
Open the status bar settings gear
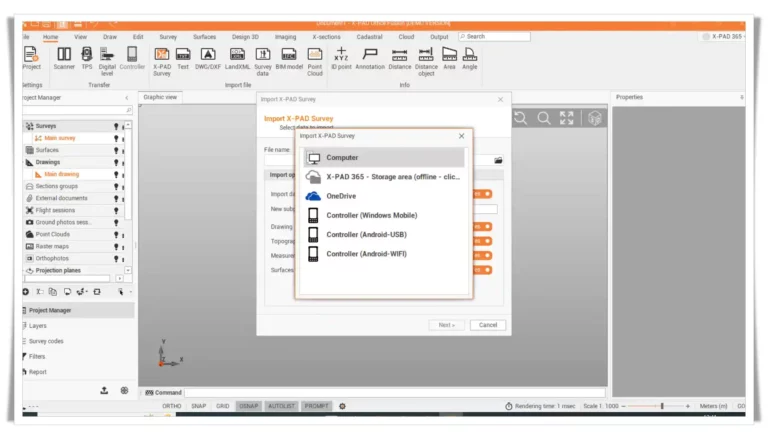(342, 406)
